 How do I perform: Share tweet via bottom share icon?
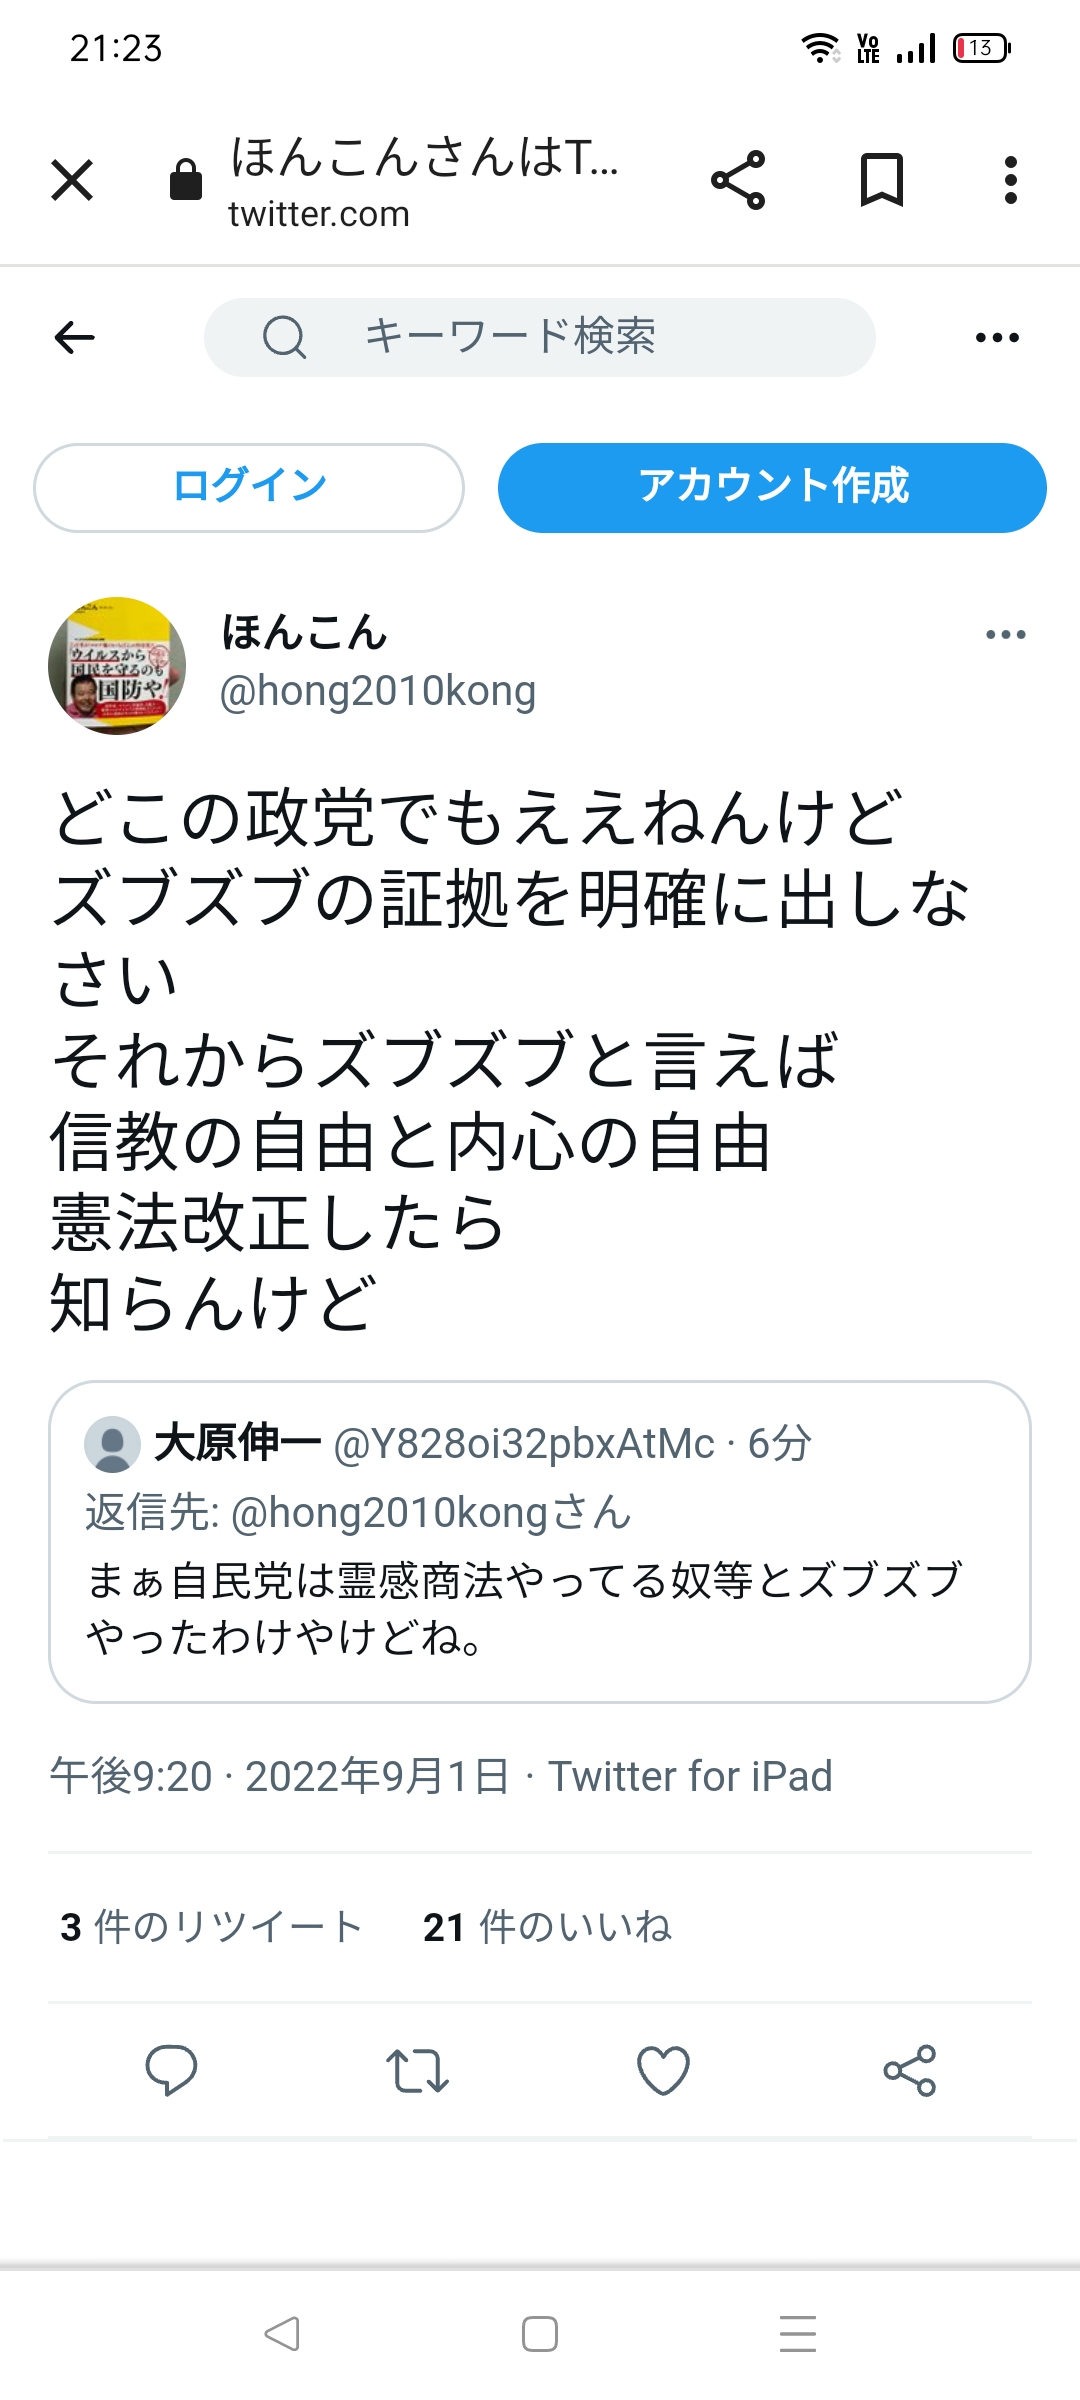(x=910, y=2070)
